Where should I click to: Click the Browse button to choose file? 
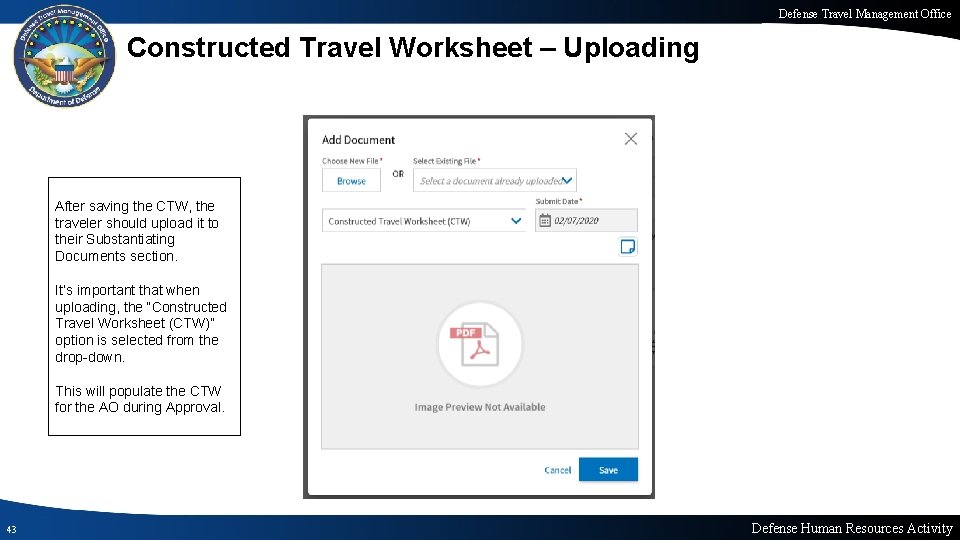pyautogui.click(x=351, y=181)
